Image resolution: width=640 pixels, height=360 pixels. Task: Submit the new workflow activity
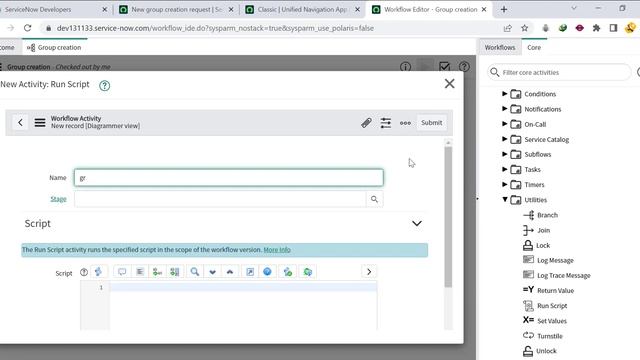point(431,122)
